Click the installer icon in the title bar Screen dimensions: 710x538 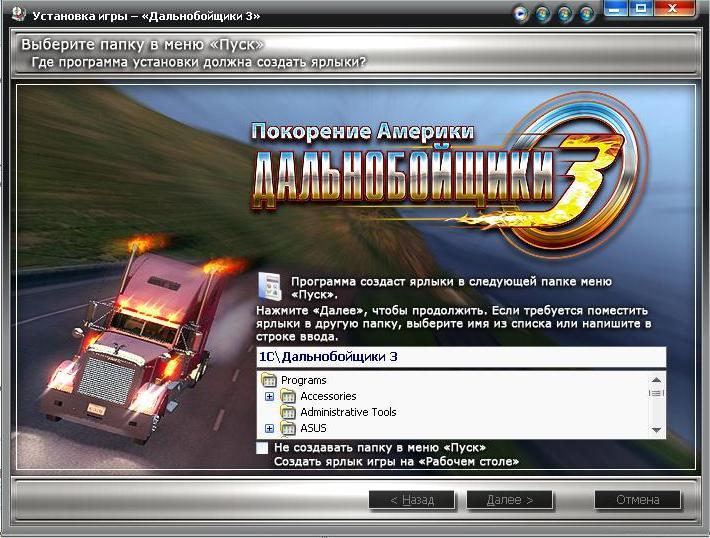pos(18,15)
